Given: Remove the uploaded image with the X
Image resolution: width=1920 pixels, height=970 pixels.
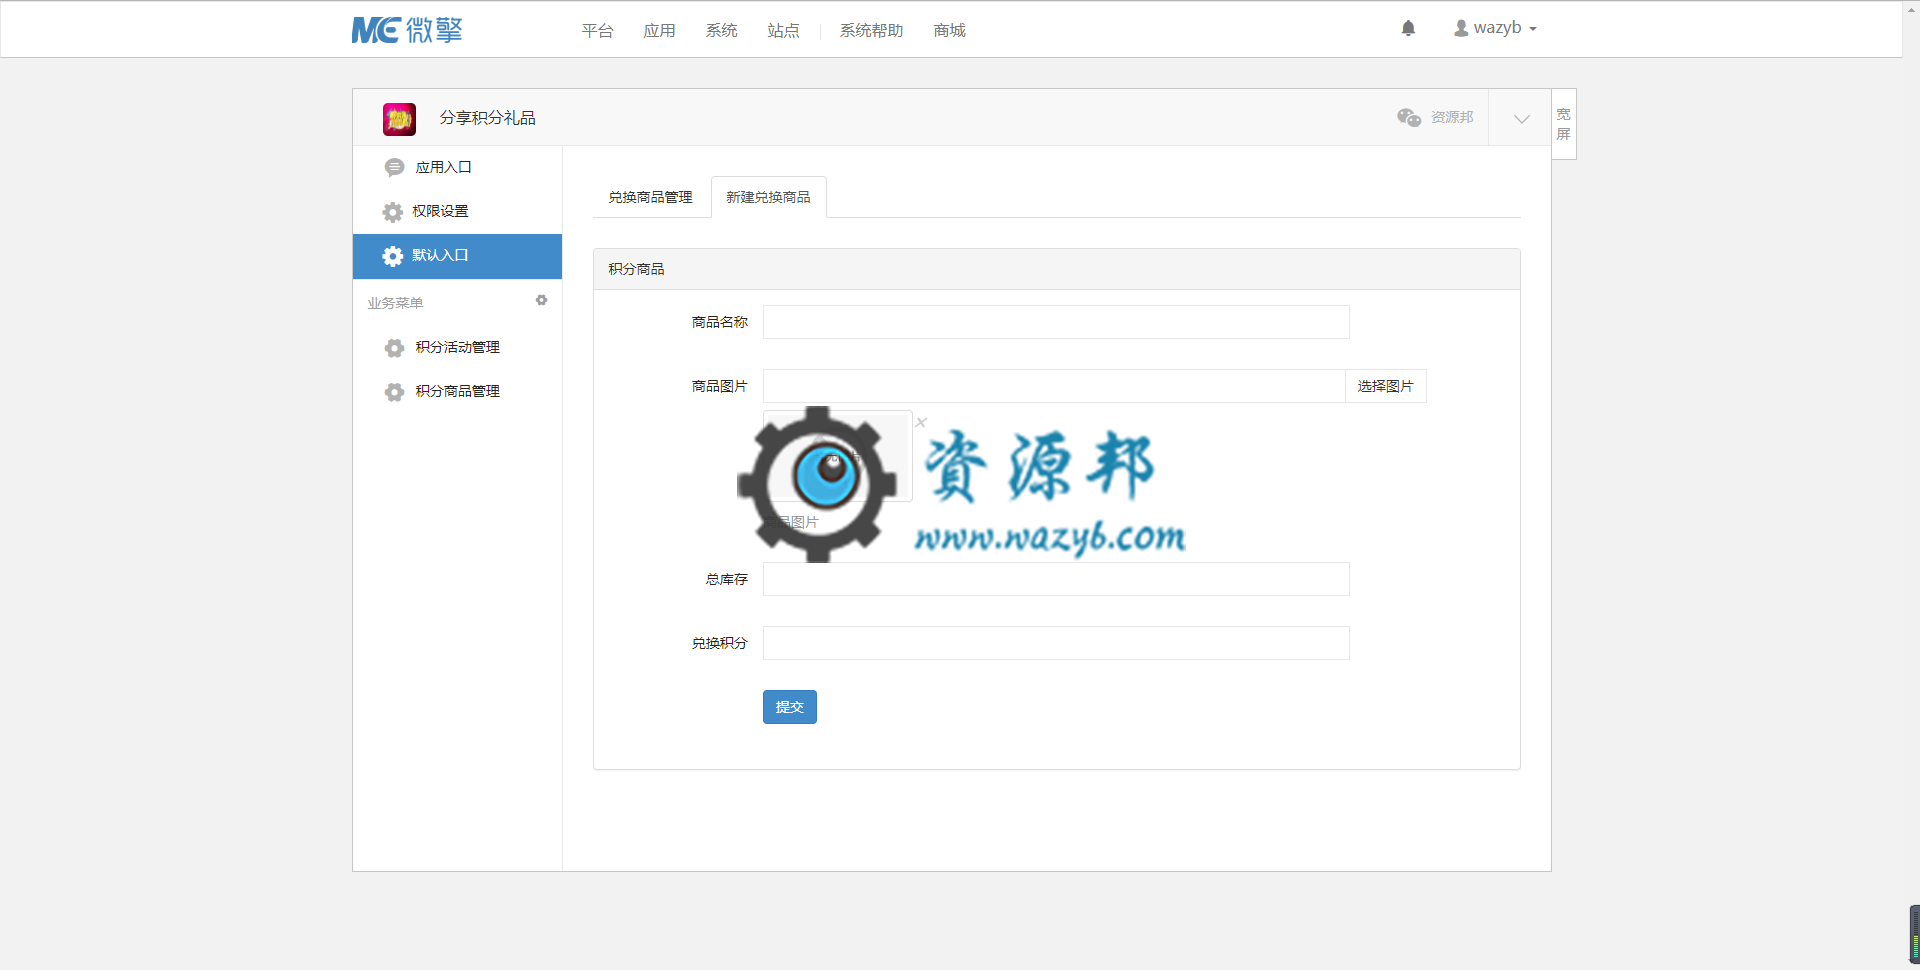Looking at the screenshot, I should [921, 422].
